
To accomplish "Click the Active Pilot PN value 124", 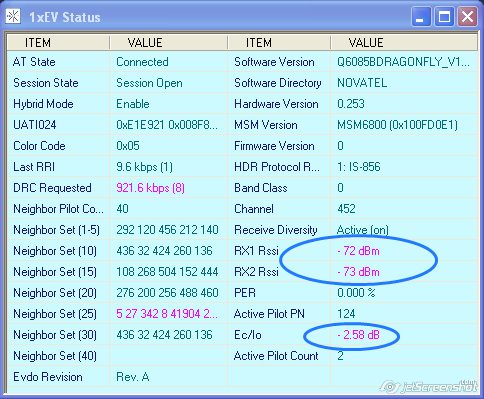I will [346, 314].
